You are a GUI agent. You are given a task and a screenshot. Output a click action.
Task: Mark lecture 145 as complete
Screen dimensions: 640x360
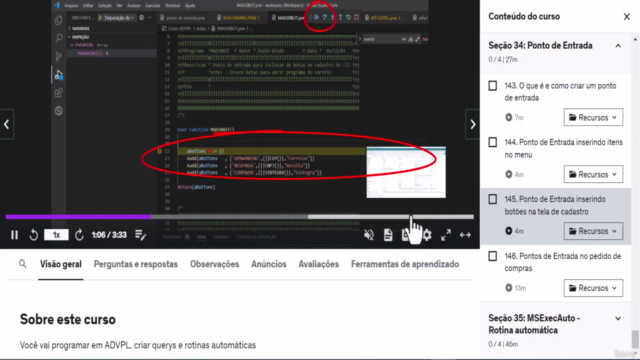coord(493,199)
